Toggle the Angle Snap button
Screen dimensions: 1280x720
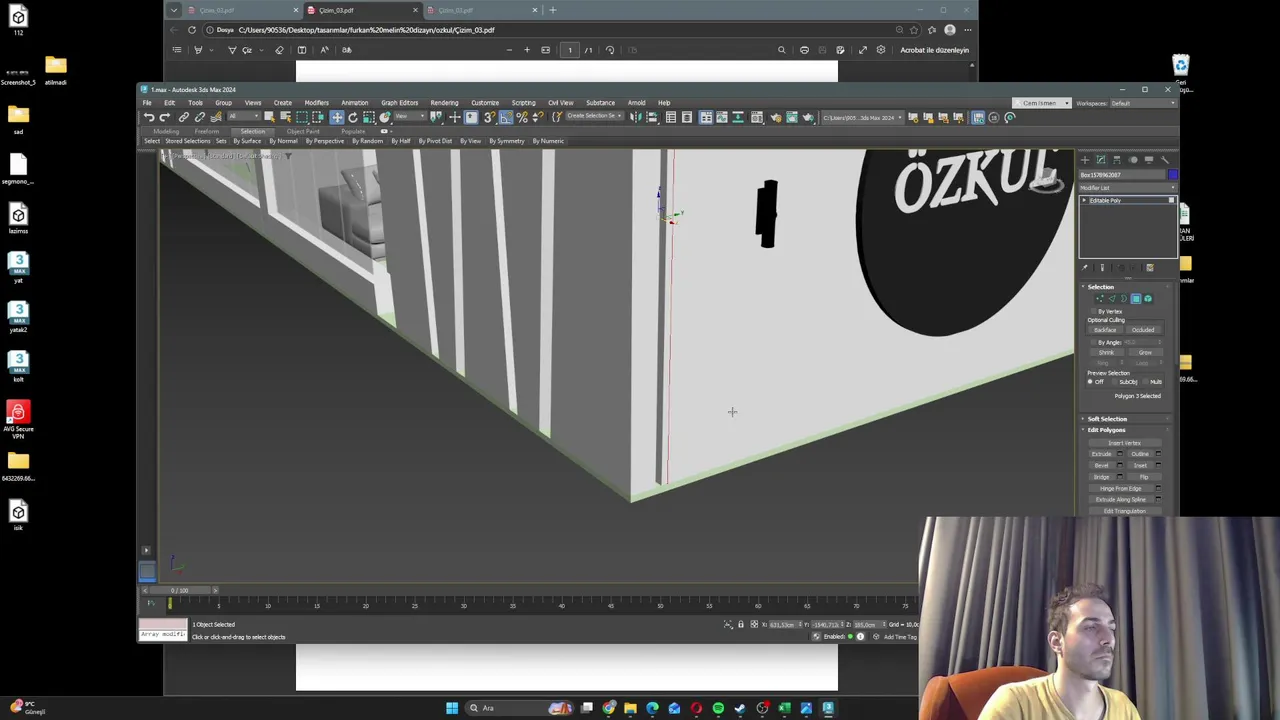[x=506, y=117]
